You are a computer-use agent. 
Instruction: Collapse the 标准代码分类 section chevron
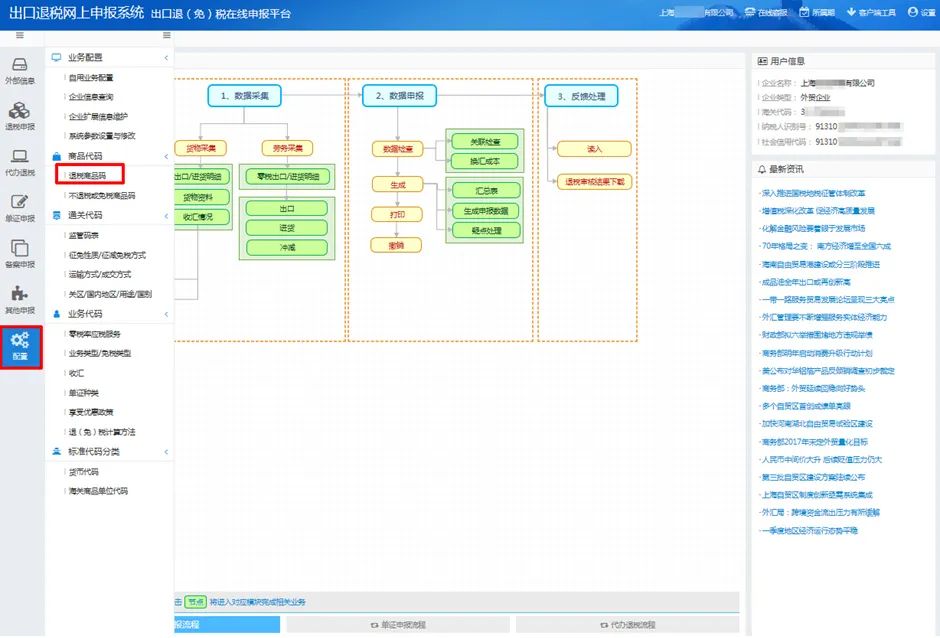(166, 452)
